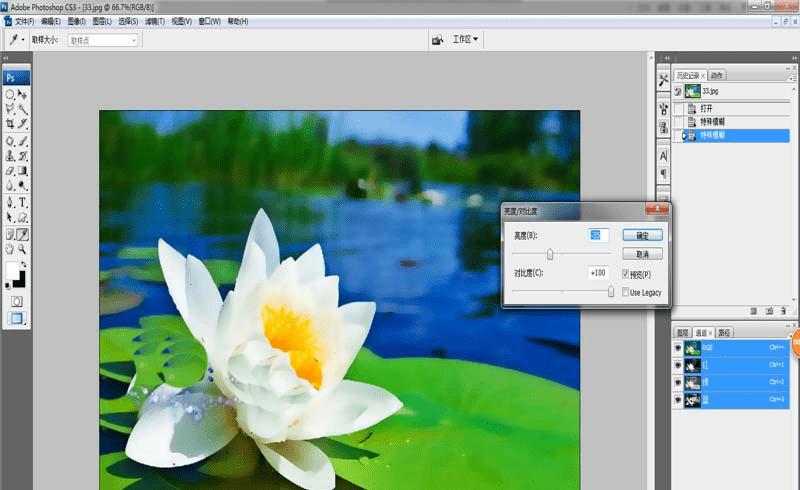Image resolution: width=800 pixels, height=490 pixels.
Task: Select the Zoom tool
Action: click(22, 249)
